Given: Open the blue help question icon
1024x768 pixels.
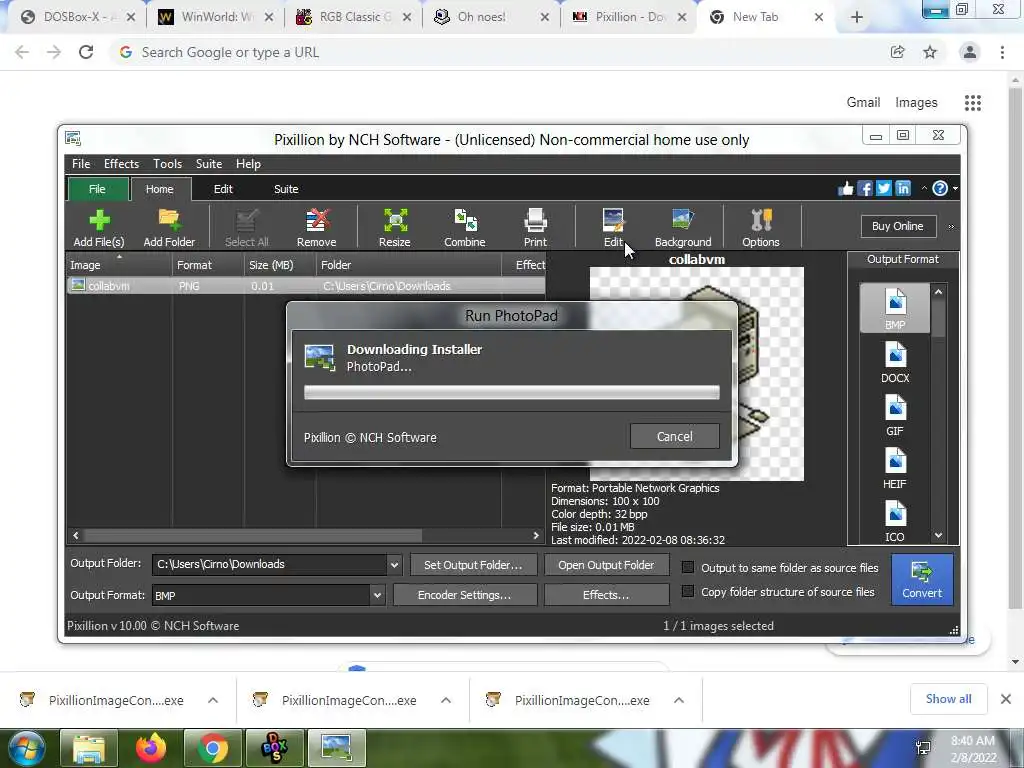Looking at the screenshot, I should click(940, 189).
